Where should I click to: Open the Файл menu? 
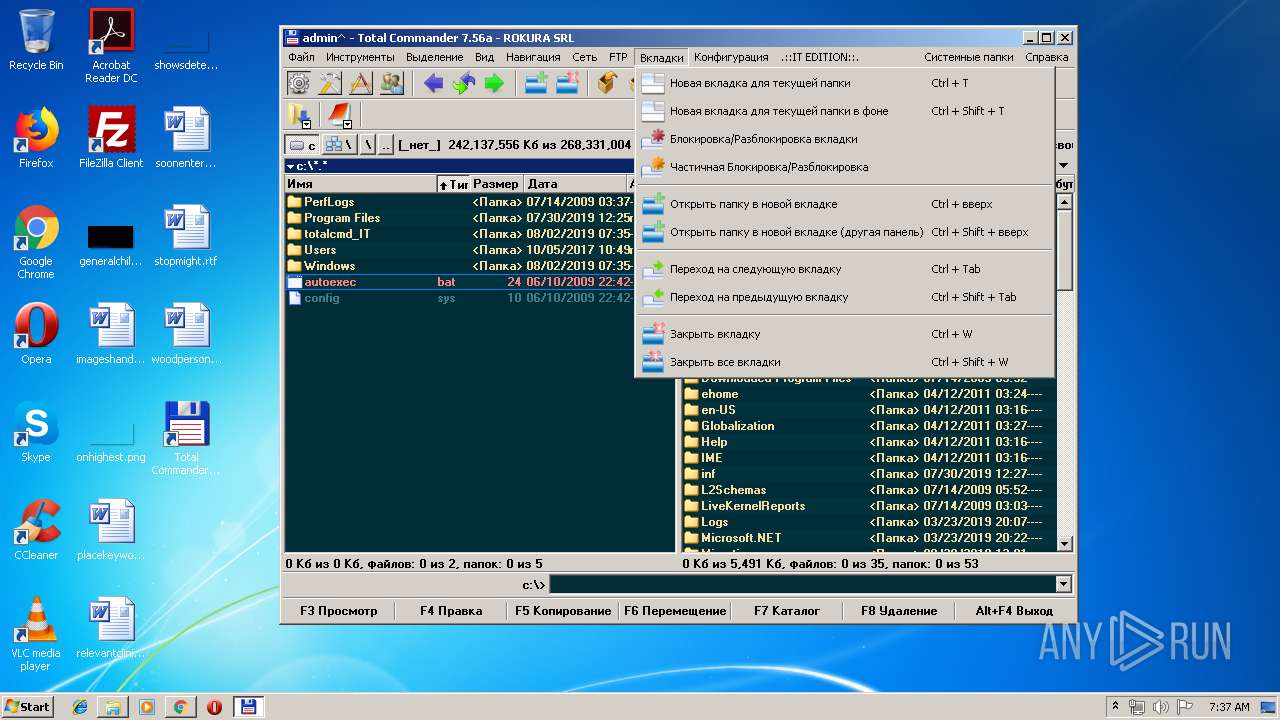(x=301, y=57)
